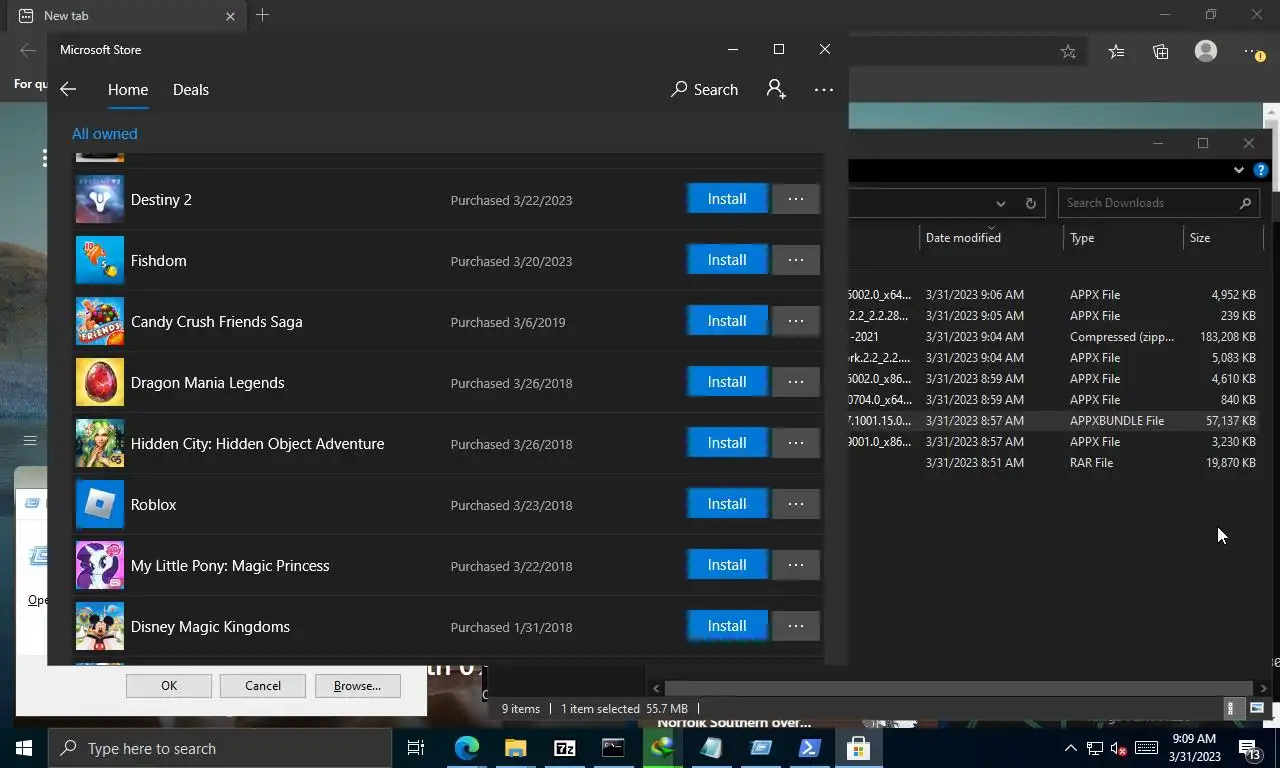This screenshot has width=1280, height=768.
Task: Sort Explorer files by Type
Action: click(x=1122, y=238)
